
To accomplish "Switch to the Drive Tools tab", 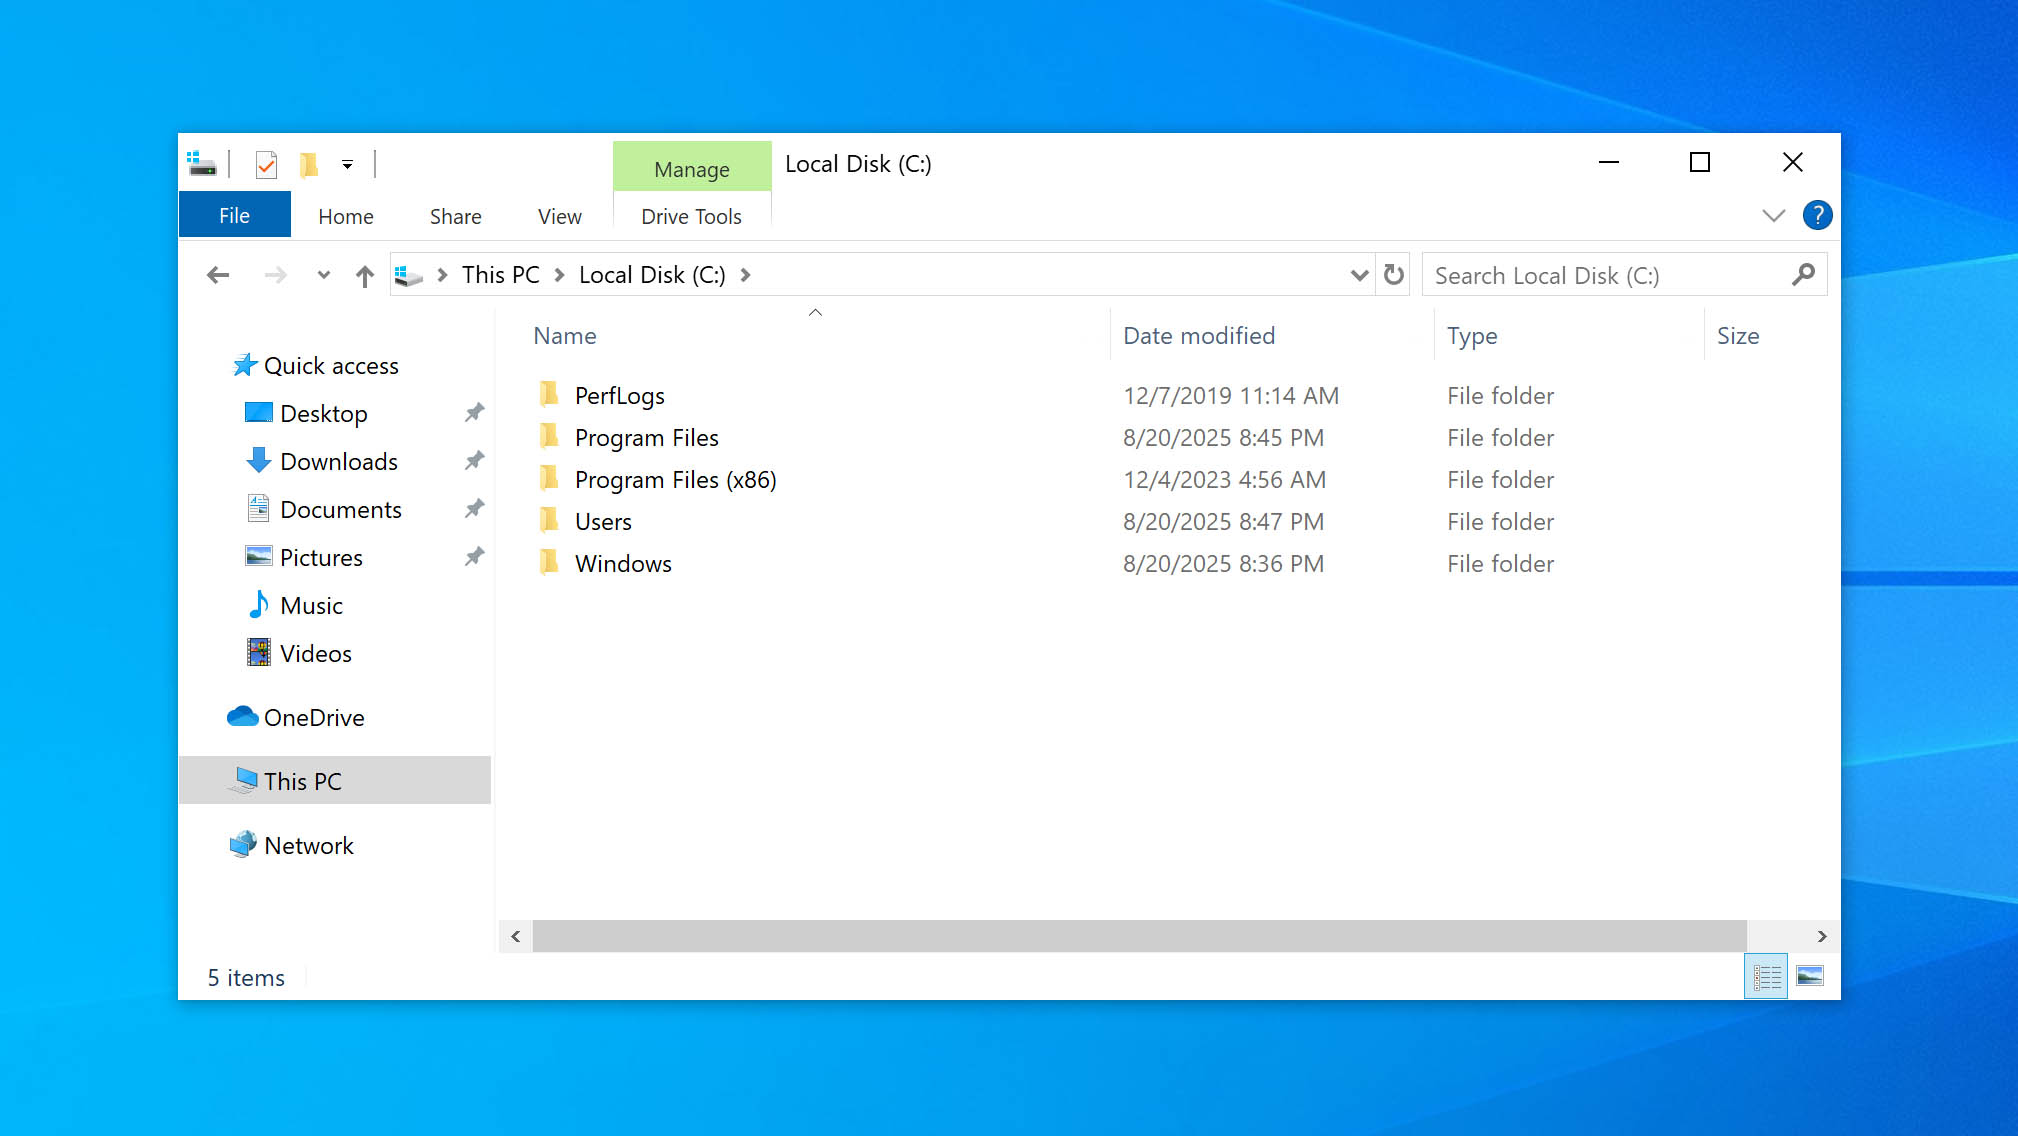I will pyautogui.click(x=691, y=215).
